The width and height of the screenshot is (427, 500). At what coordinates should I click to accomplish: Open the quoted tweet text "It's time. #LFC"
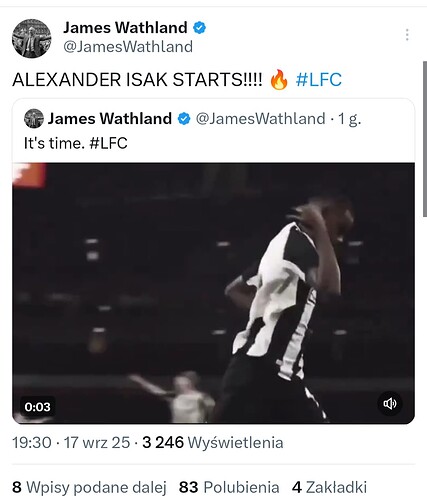point(76,143)
